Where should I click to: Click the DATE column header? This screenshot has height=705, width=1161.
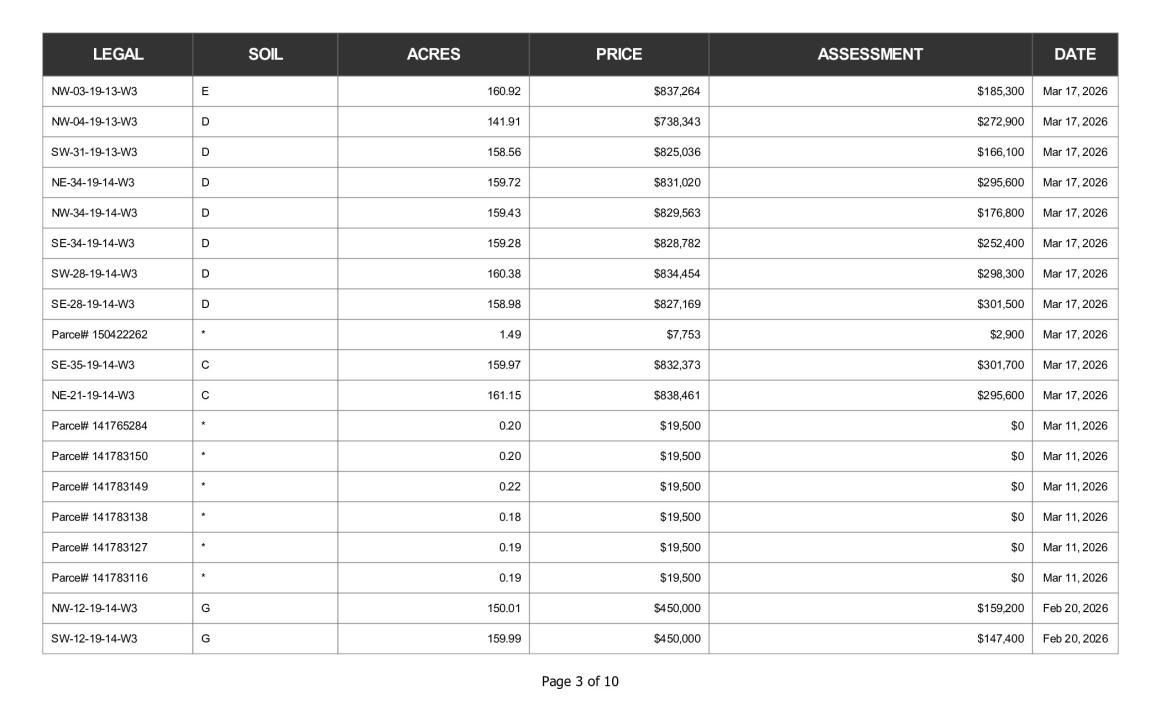[1075, 54]
